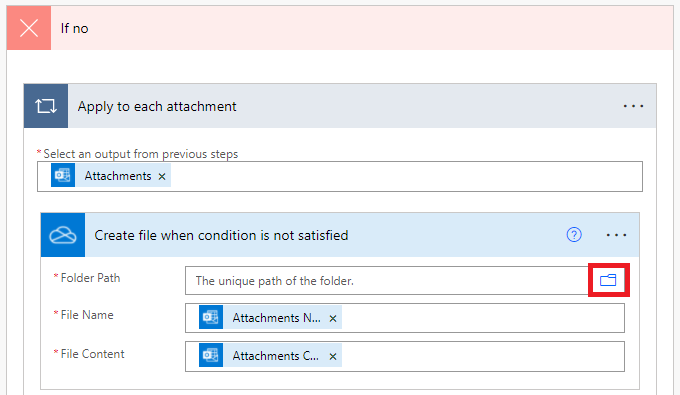This screenshot has height=395, width=680.
Task: Remove the Attachments token from output field
Action: (162, 176)
